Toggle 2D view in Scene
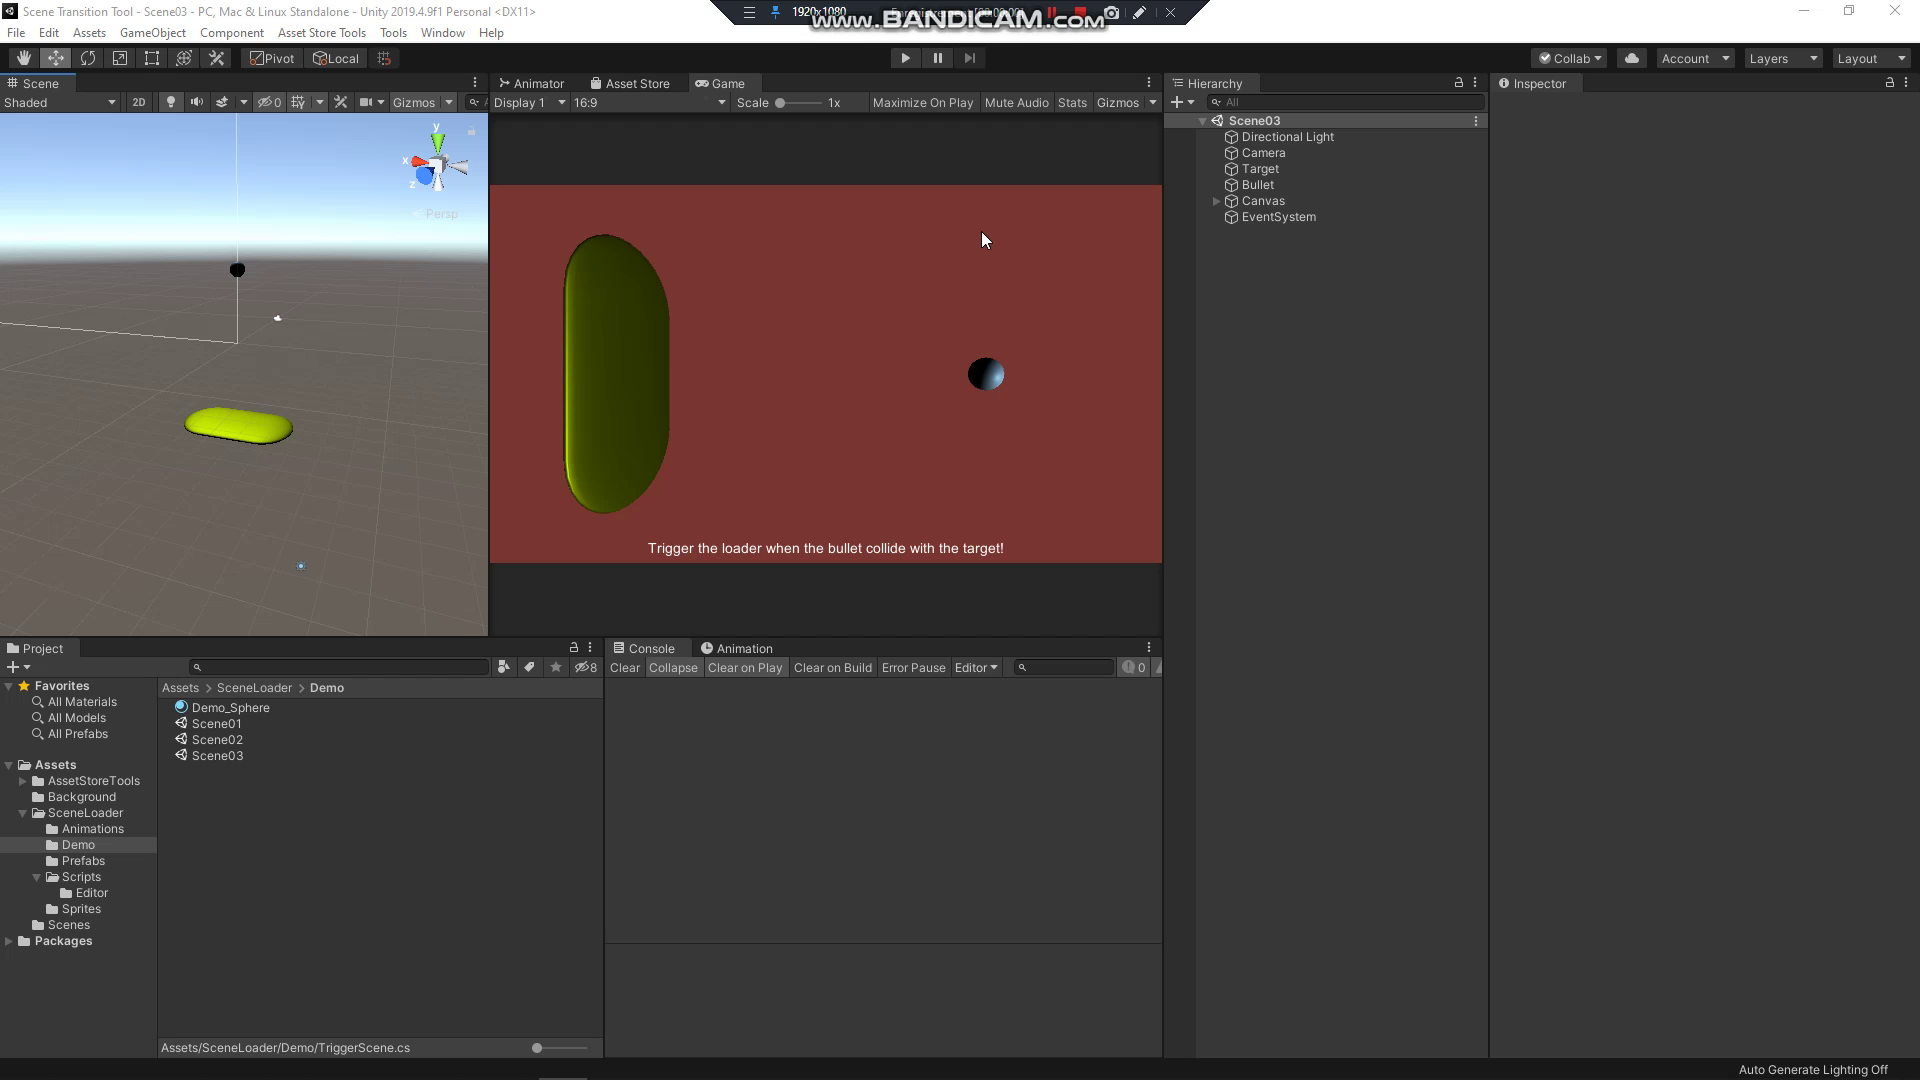The height and width of the screenshot is (1080, 1920). (139, 102)
